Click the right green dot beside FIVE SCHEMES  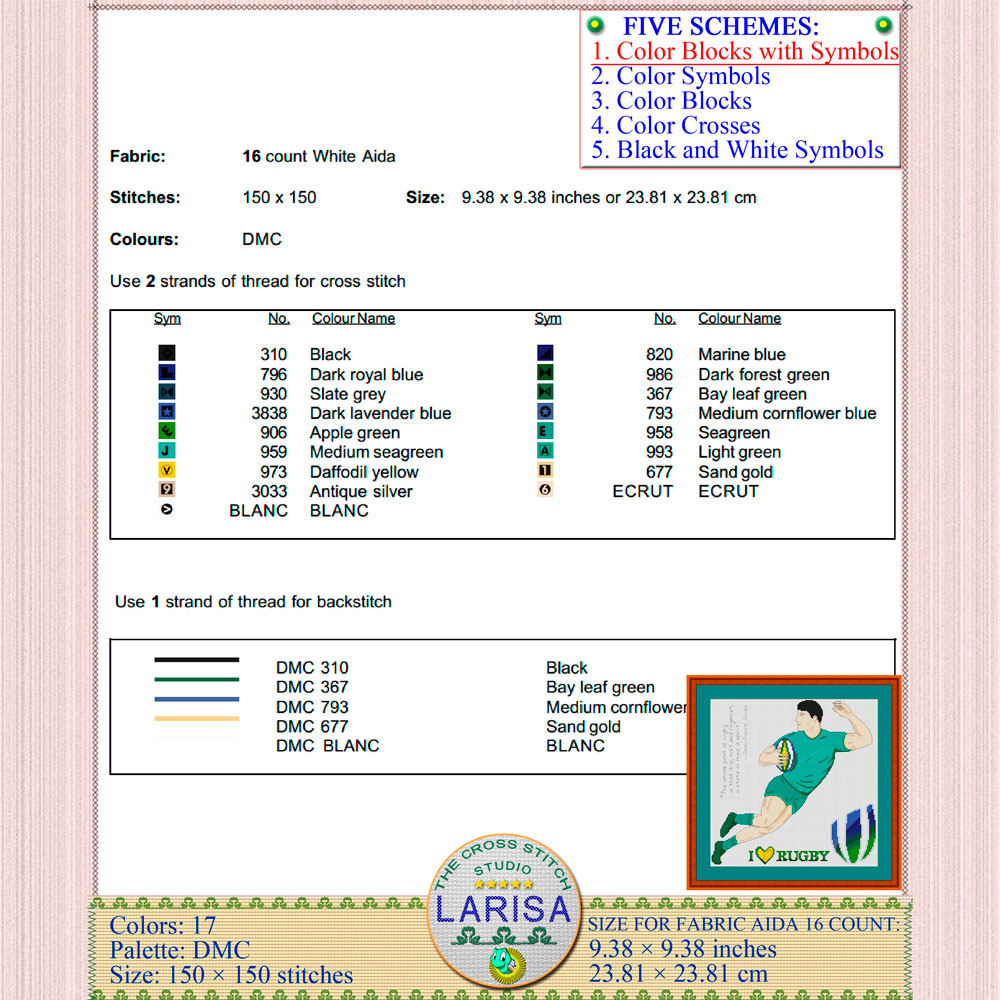[883, 25]
